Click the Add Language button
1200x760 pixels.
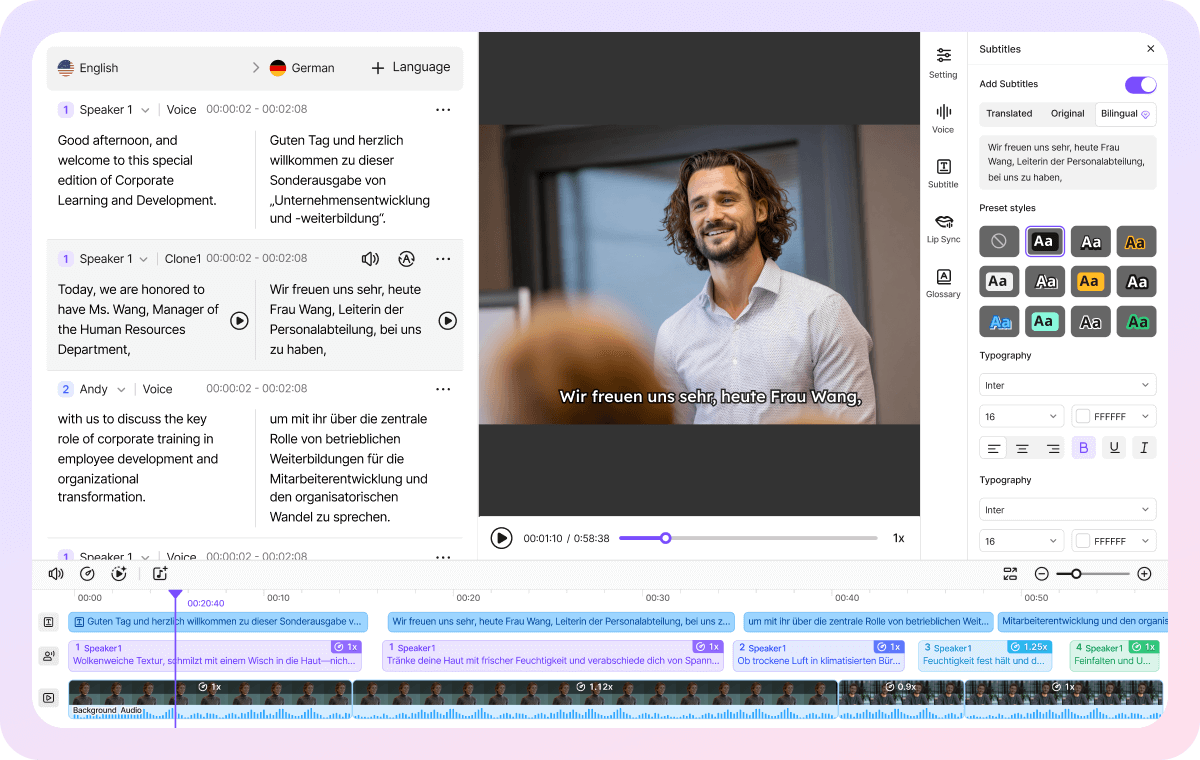410,67
